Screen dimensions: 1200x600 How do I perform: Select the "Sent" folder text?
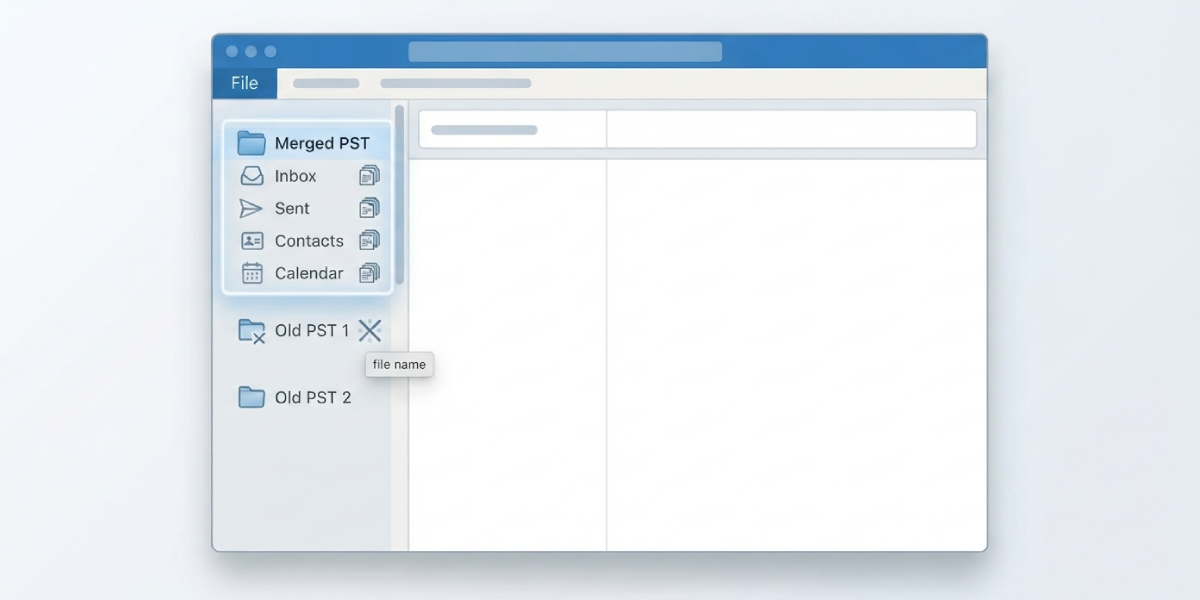(292, 208)
